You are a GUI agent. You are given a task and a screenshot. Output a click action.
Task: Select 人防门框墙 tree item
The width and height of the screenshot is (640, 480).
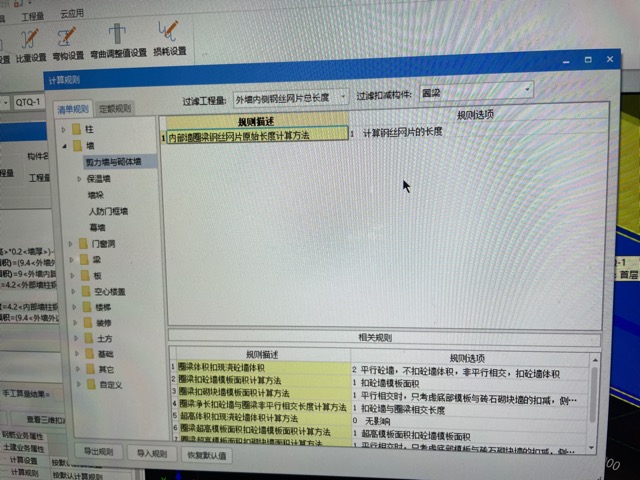click(108, 211)
